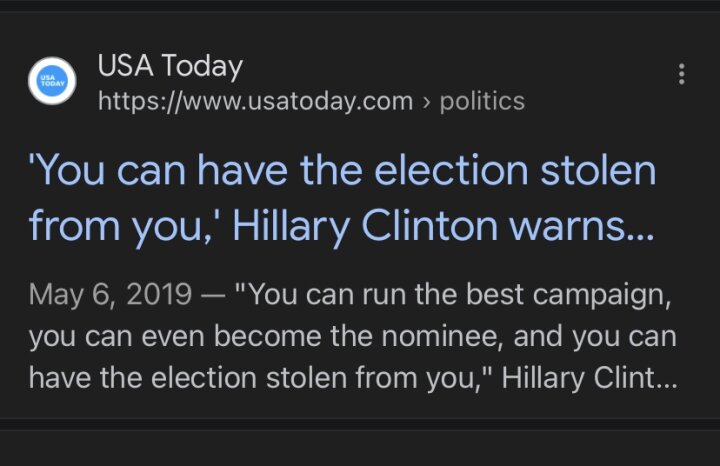Click the breadcrumb chevron before 'politics'
The image size is (720, 466).
coord(427,102)
